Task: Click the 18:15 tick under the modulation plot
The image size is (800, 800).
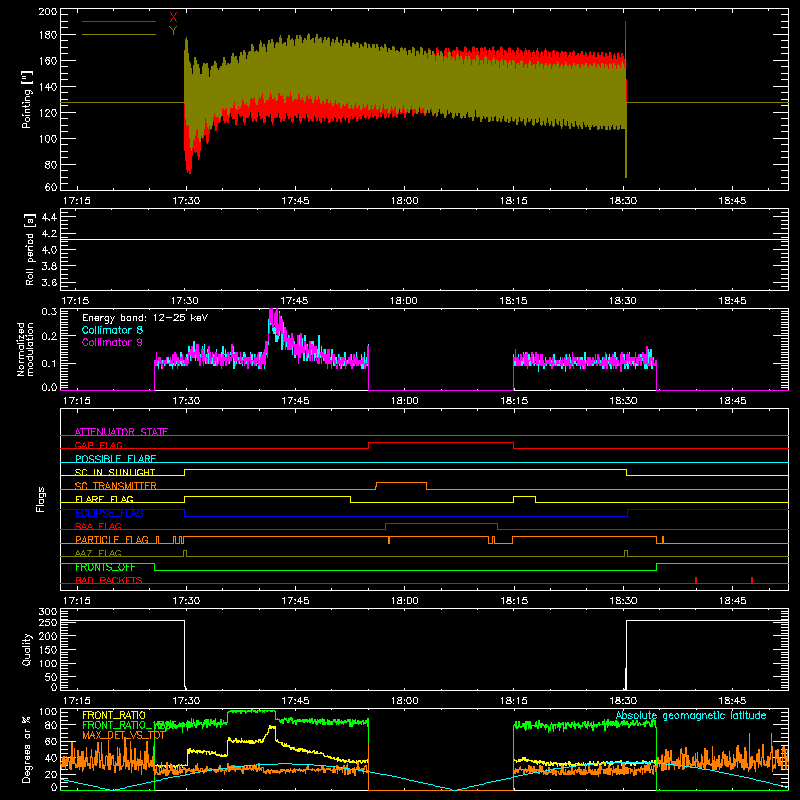Action: coord(513,401)
